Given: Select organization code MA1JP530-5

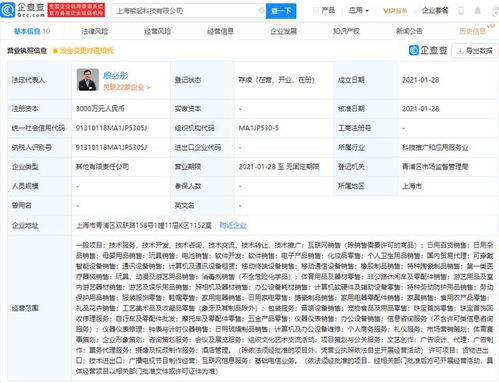Looking at the screenshot, I should [x=259, y=128].
